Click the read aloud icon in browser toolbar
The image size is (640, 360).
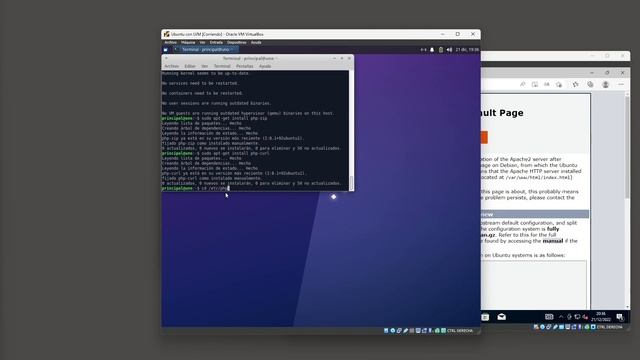[522, 84]
